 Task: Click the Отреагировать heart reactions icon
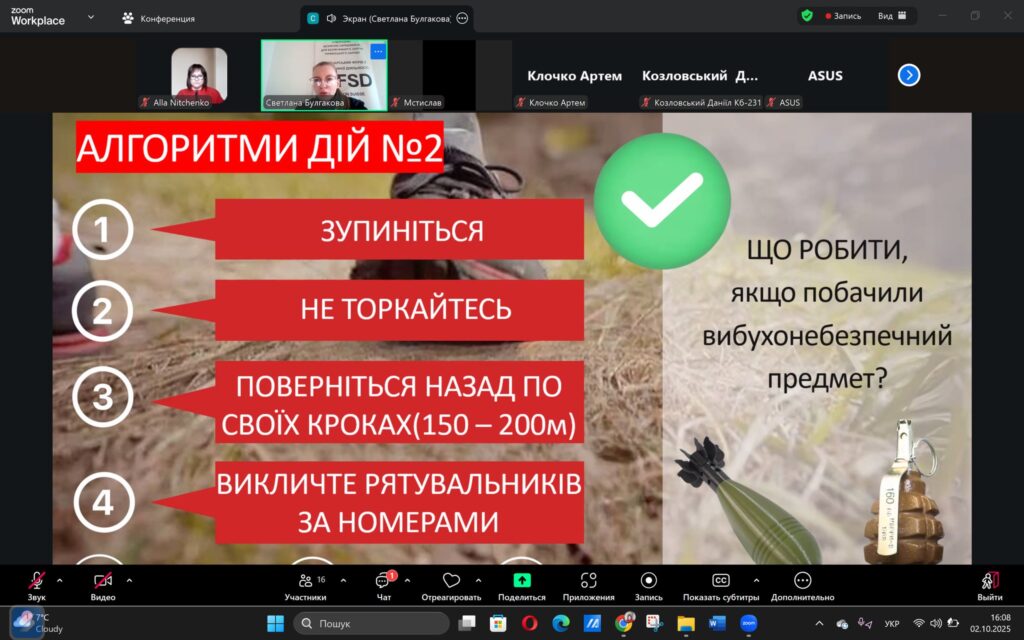[x=451, y=581]
